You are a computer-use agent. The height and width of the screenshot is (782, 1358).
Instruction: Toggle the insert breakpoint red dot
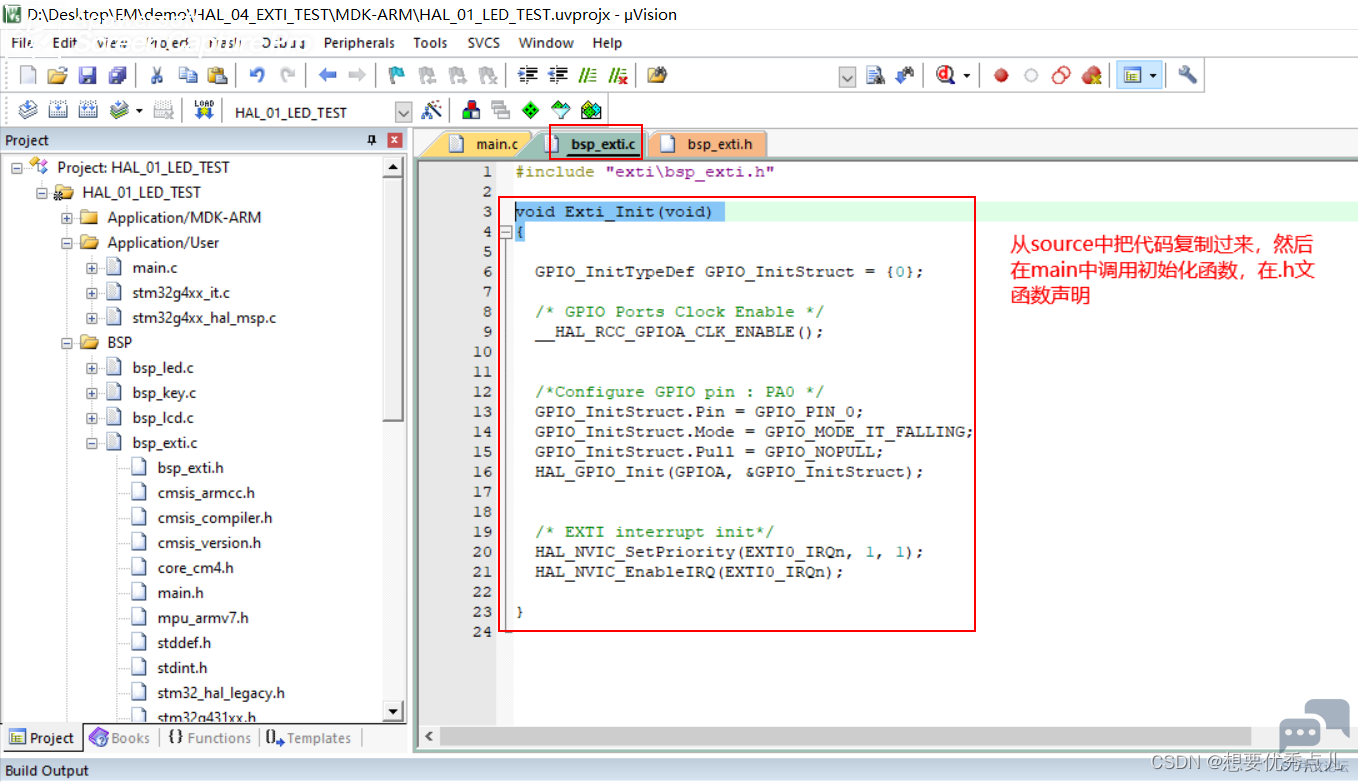[1001, 75]
